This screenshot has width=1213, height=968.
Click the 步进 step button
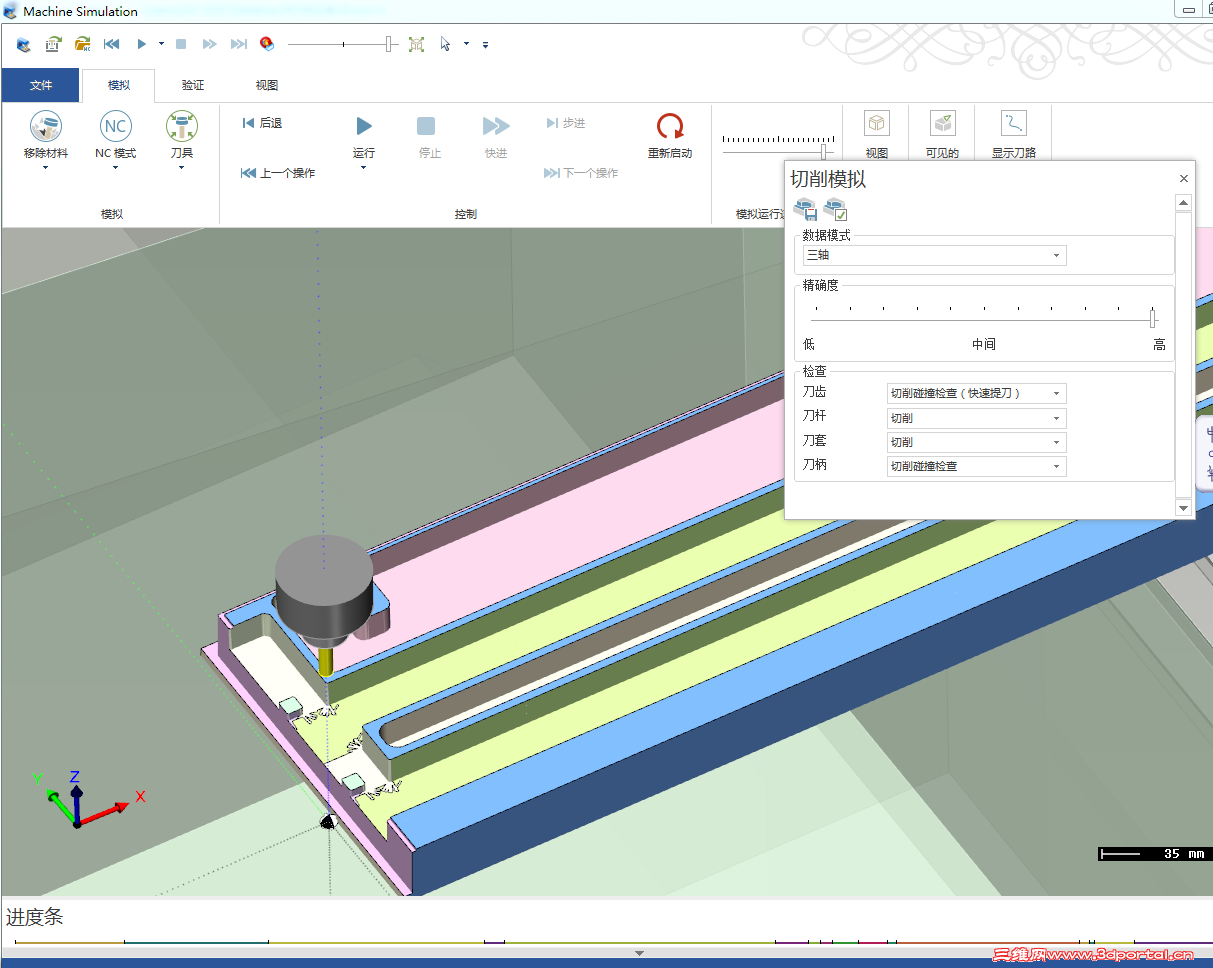coord(566,123)
